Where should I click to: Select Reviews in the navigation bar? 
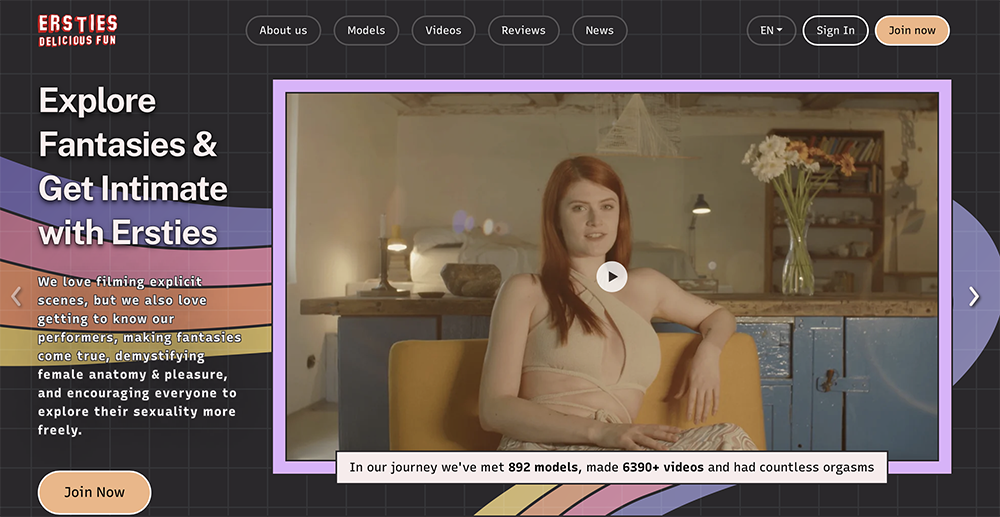click(x=524, y=31)
